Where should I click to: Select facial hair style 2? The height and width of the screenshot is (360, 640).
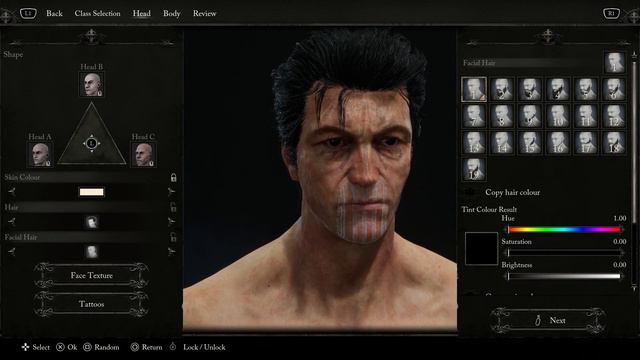[502, 89]
